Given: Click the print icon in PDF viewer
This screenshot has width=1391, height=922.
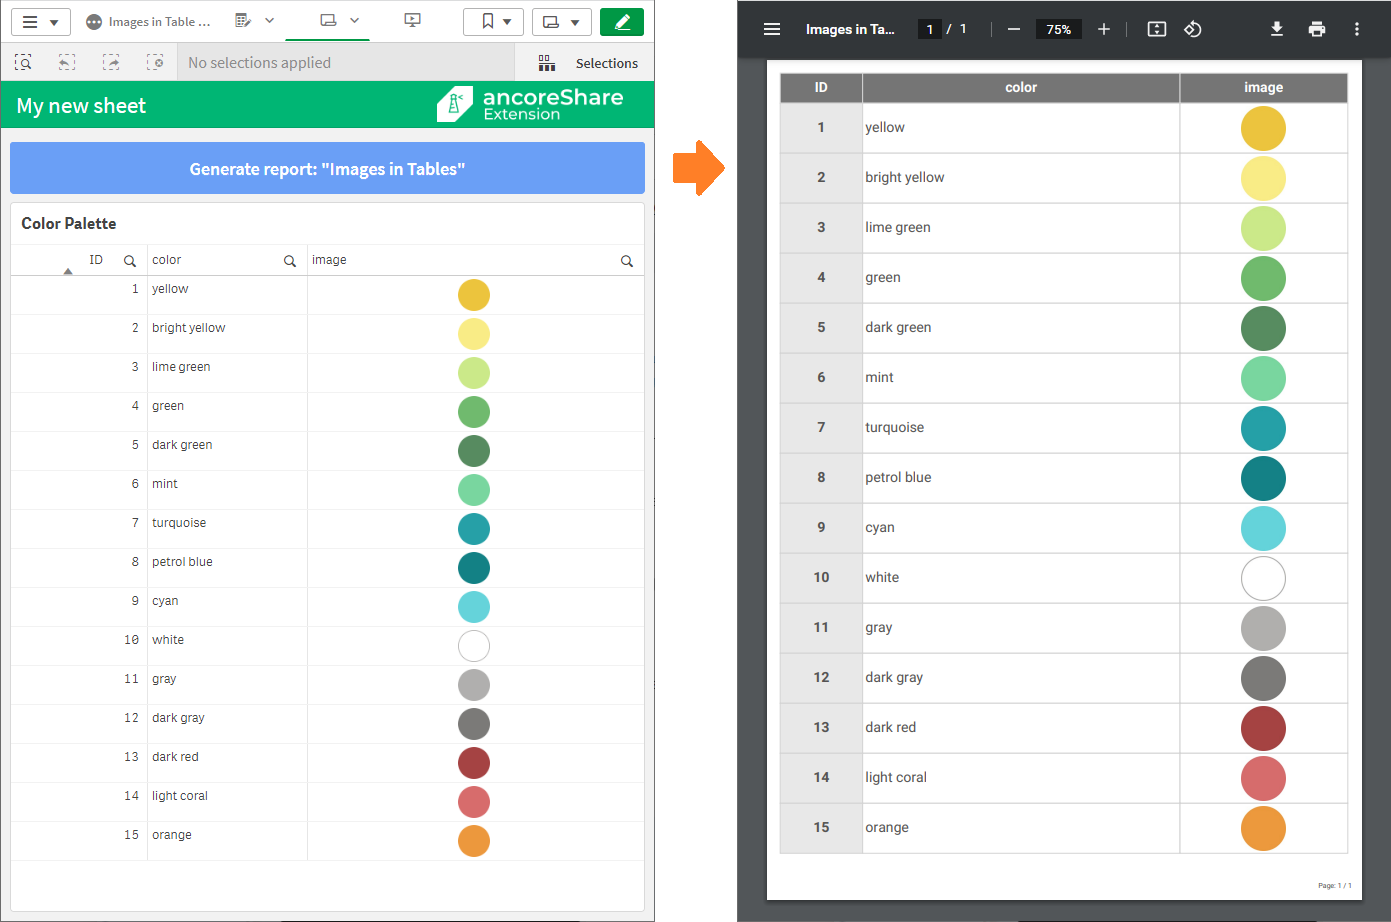Looking at the screenshot, I should point(1317,29).
